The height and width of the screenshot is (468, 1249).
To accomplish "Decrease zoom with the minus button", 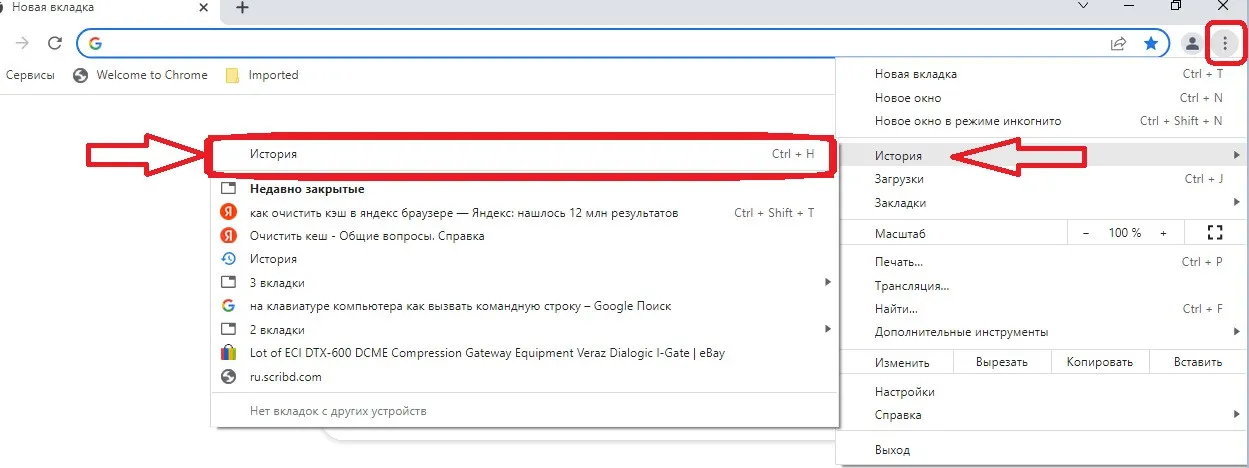I will pyautogui.click(x=1086, y=233).
